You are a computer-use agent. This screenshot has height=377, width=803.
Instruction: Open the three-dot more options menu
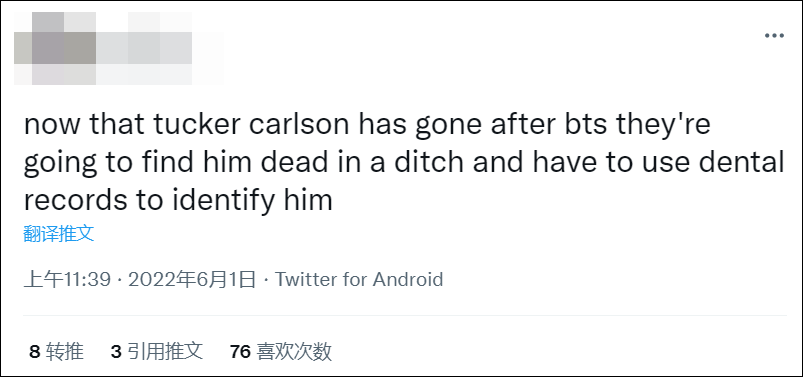tap(774, 36)
